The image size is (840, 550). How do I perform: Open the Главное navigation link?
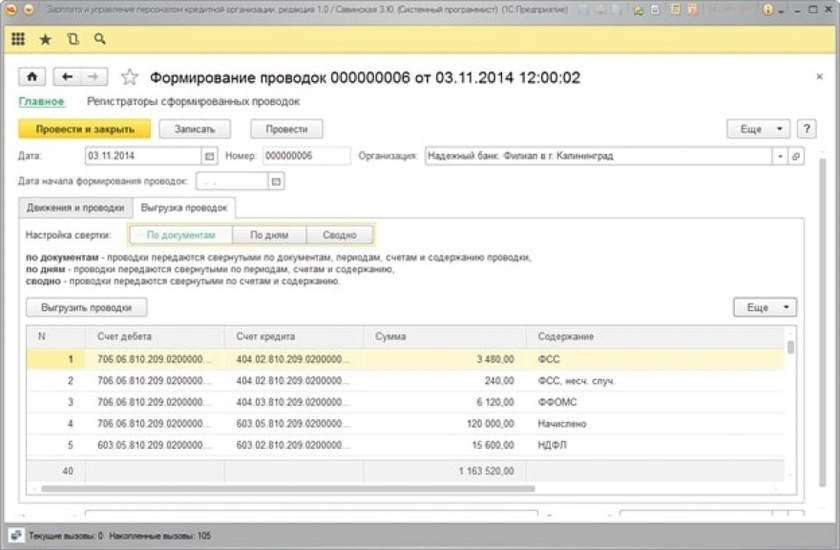[41, 101]
